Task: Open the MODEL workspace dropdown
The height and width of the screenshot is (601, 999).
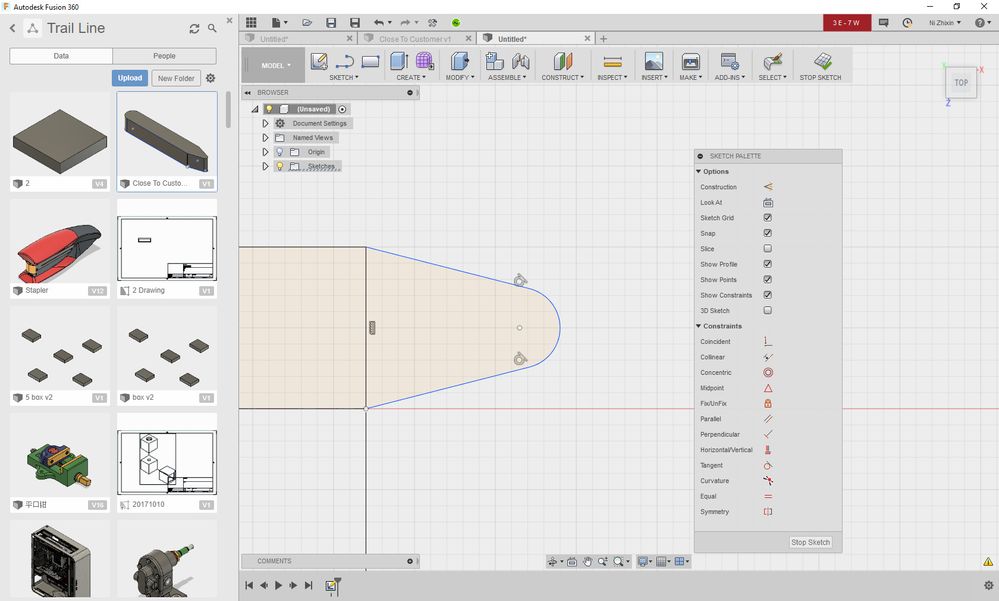Action: (x=276, y=66)
